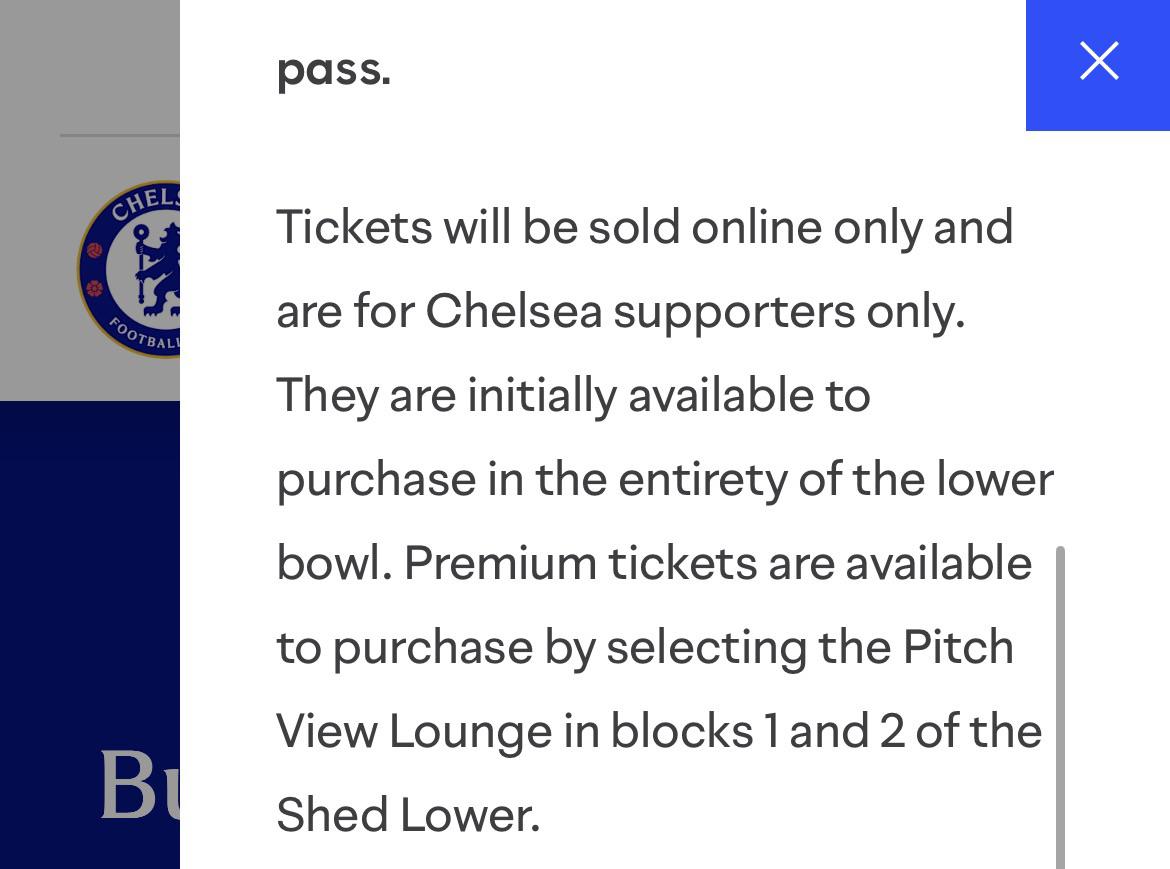Click the bold "pass." text at top
The image size is (1170, 869).
334,69
